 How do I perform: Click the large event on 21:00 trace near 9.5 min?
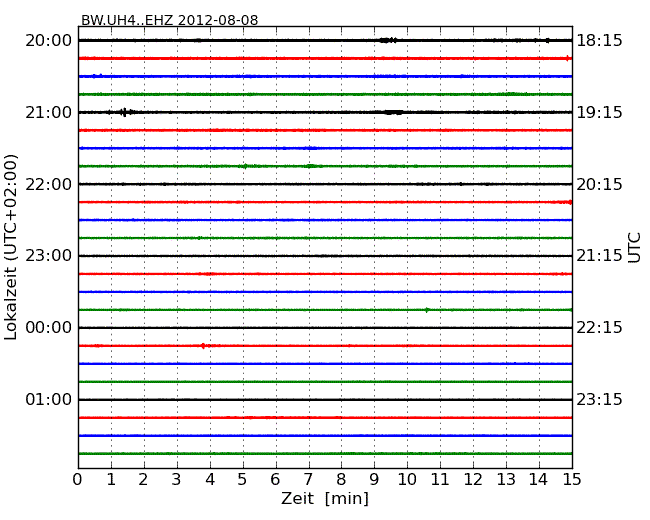point(392,112)
